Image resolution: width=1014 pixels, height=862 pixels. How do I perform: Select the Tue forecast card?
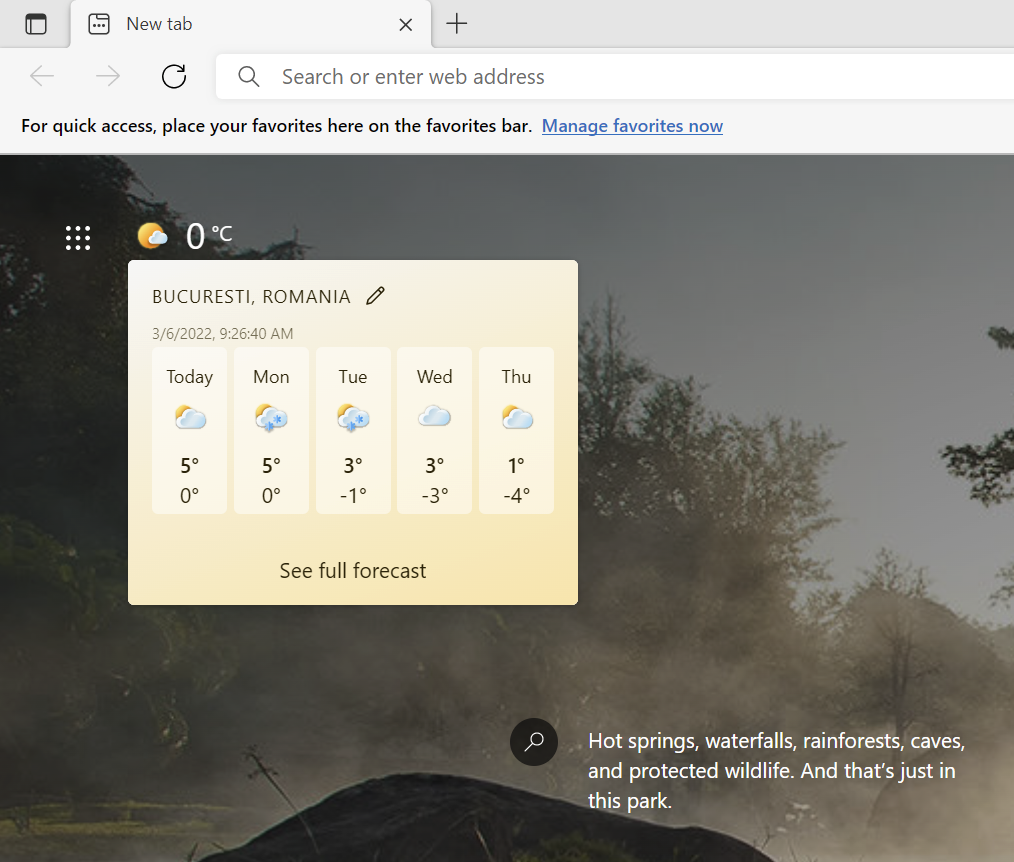353,431
